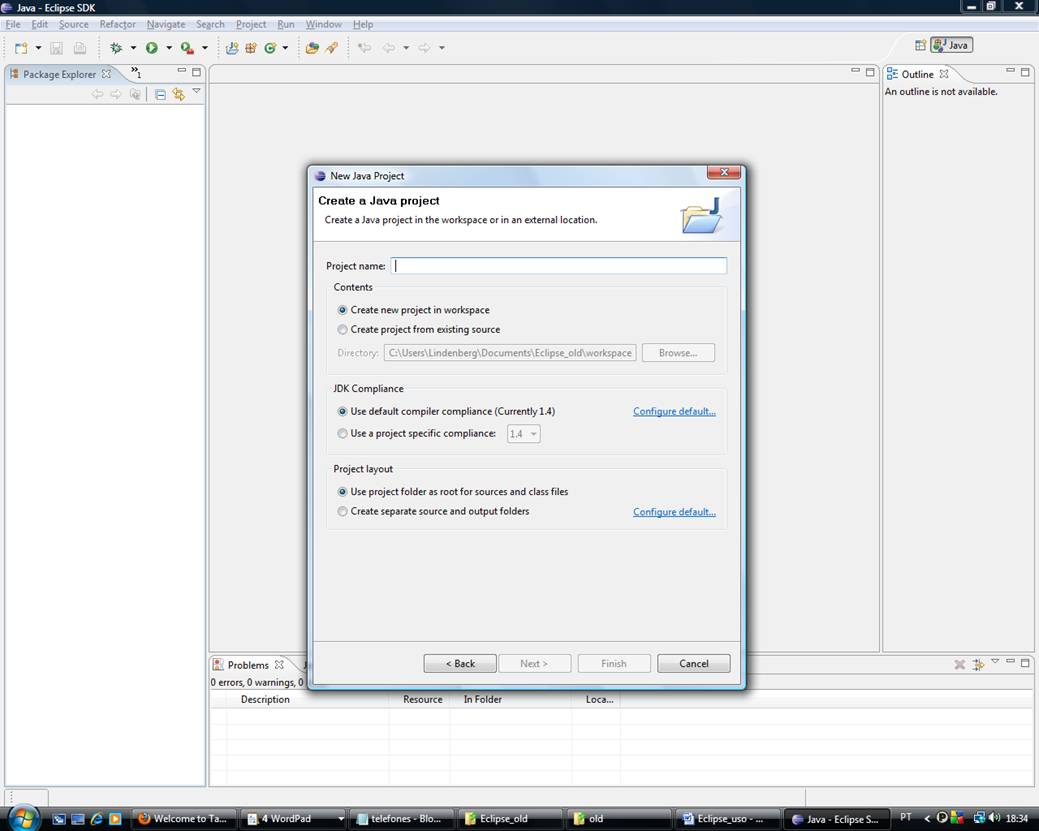Click the Search flashlight toolbar icon

tap(332, 48)
